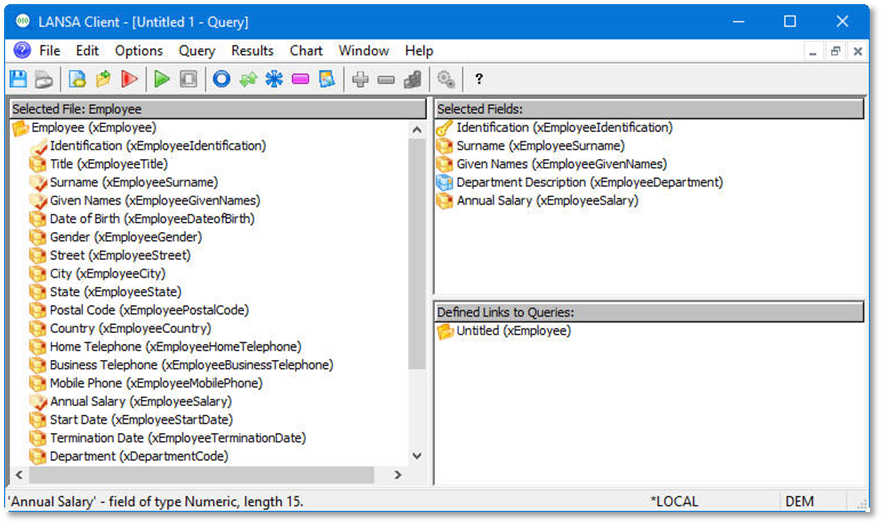The height and width of the screenshot is (524, 882).
Task: Select Annual Salary field in Selected File tree
Action: [141, 401]
